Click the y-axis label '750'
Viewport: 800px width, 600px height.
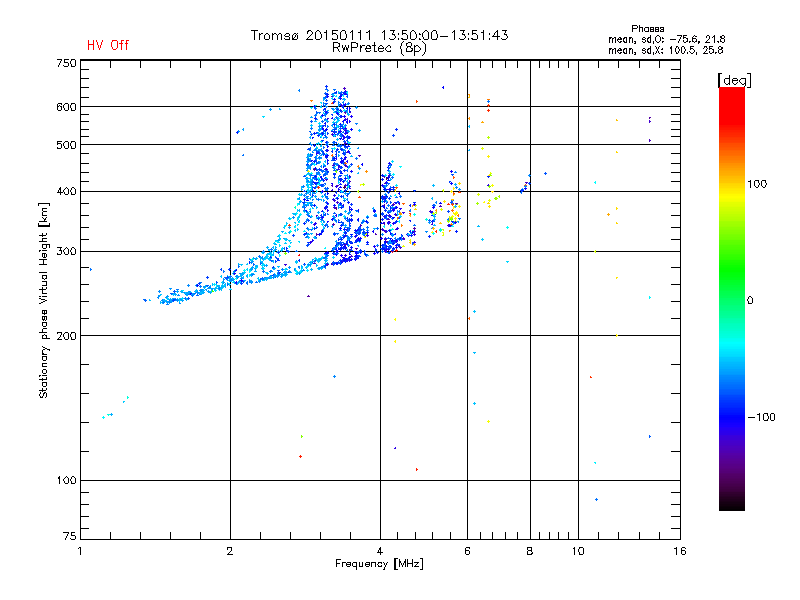pos(66,63)
